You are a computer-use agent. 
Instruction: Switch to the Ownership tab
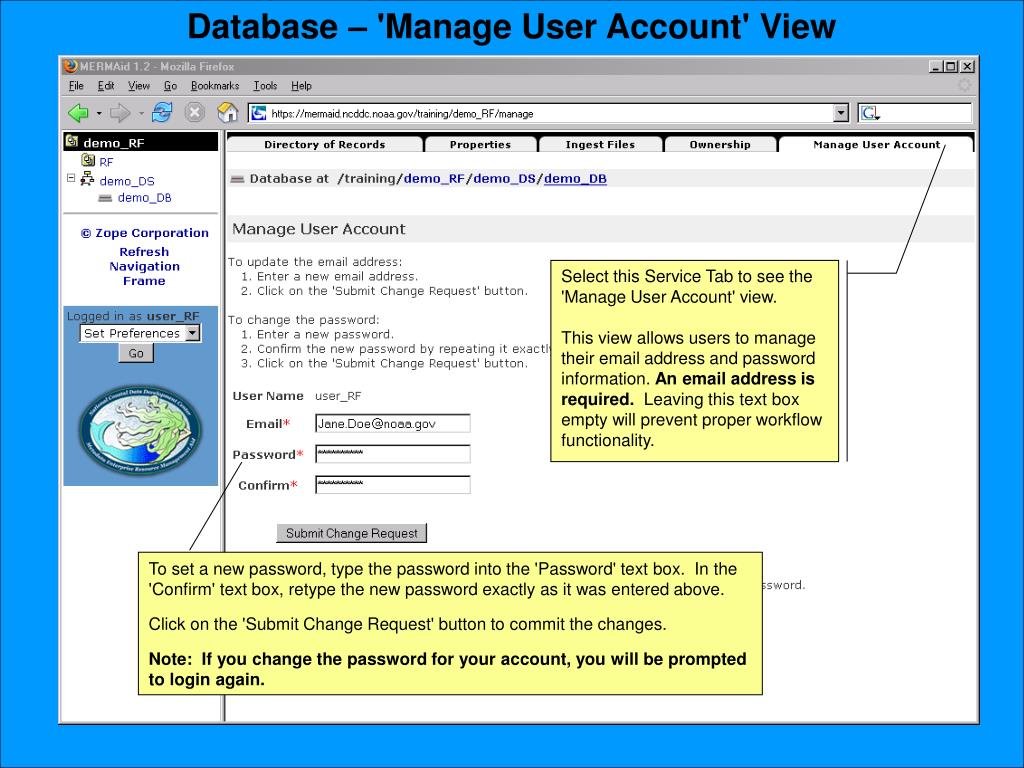pyautogui.click(x=720, y=144)
